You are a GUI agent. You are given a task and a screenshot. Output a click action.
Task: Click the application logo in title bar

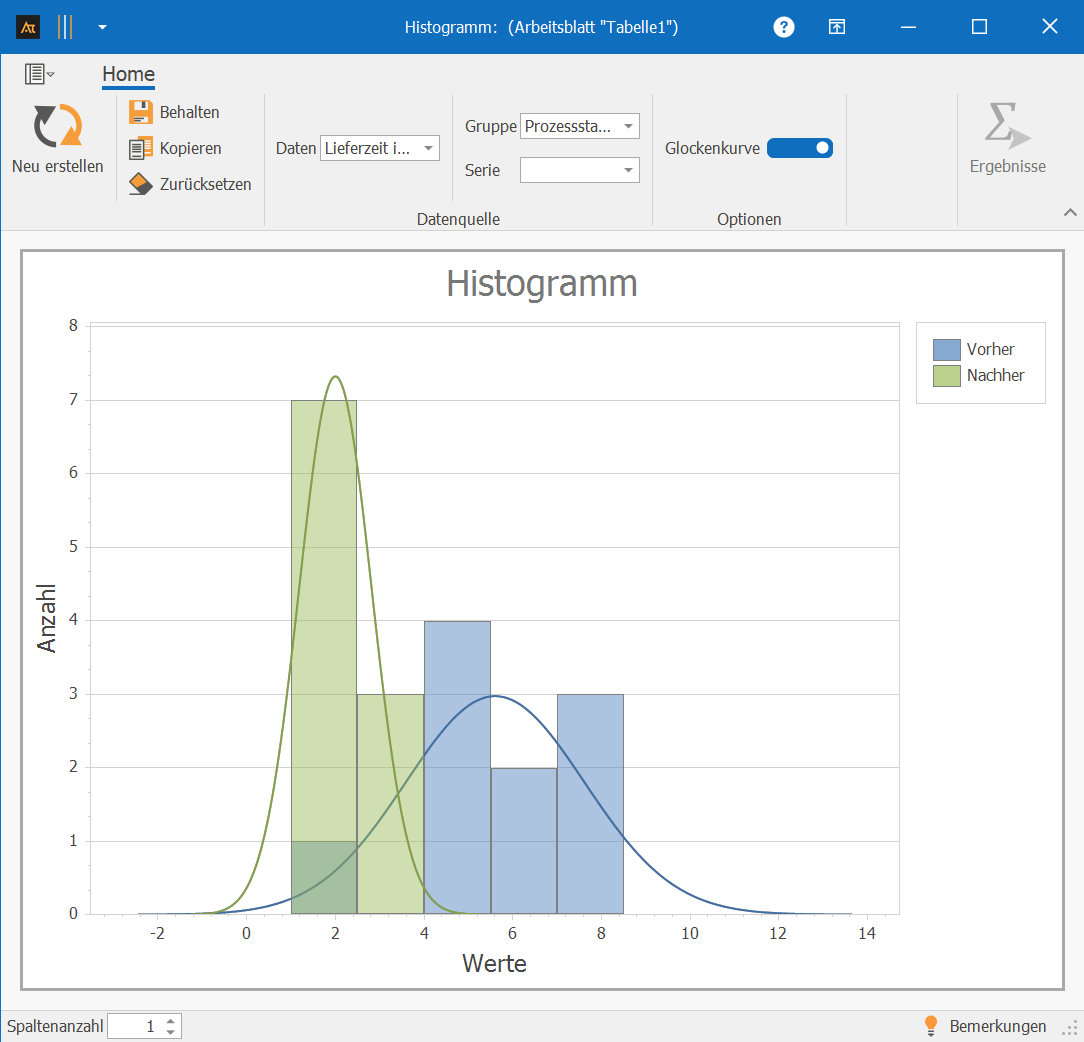coord(28,27)
